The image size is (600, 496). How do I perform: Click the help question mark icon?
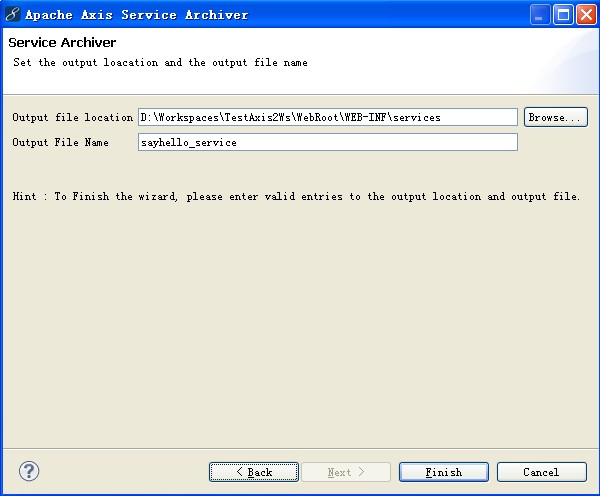tap(29, 471)
